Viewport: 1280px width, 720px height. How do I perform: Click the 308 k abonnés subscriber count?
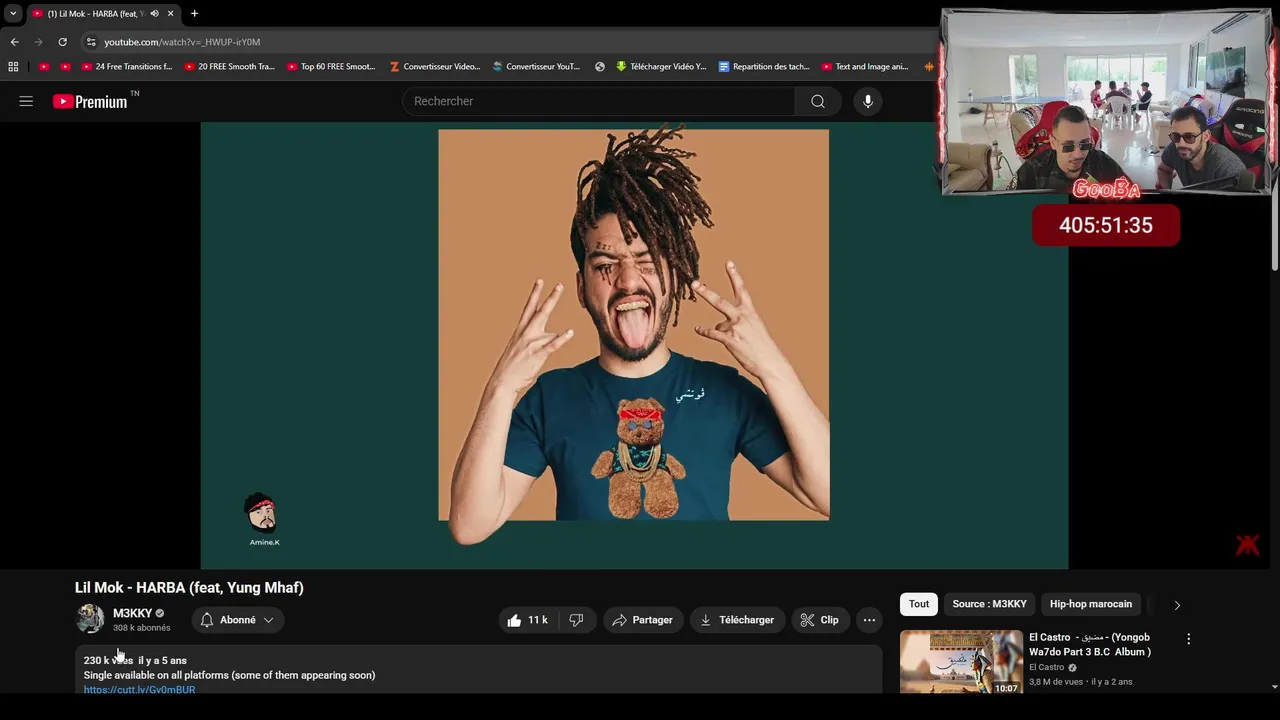141,628
